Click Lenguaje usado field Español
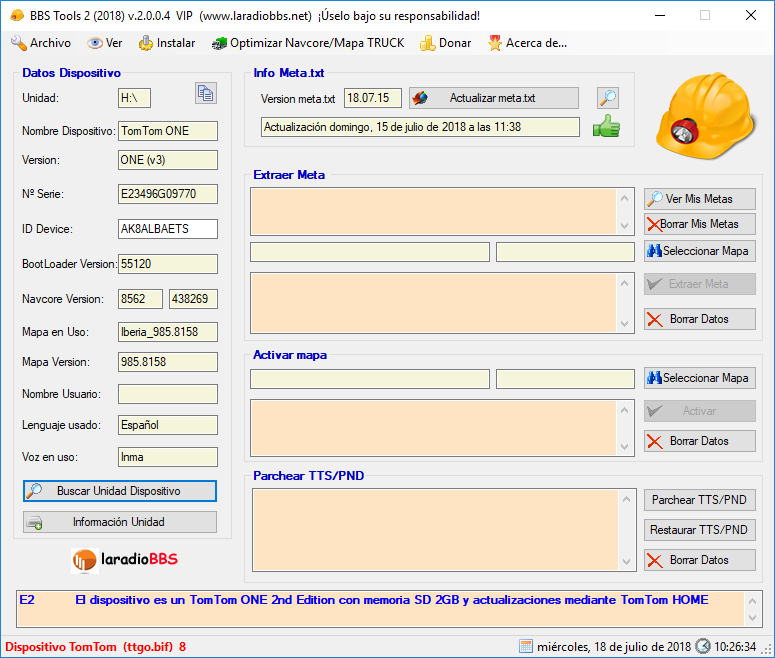 coord(168,425)
